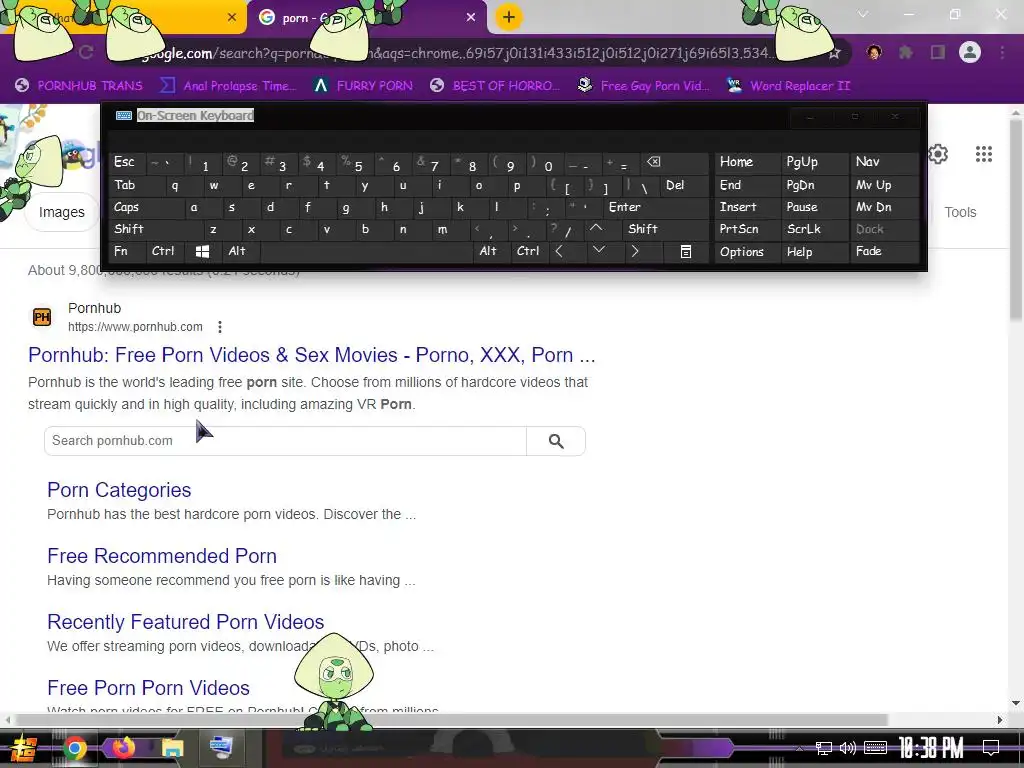The width and height of the screenshot is (1024, 768).
Task: Switch to the Images results tab
Action: [x=61, y=212]
